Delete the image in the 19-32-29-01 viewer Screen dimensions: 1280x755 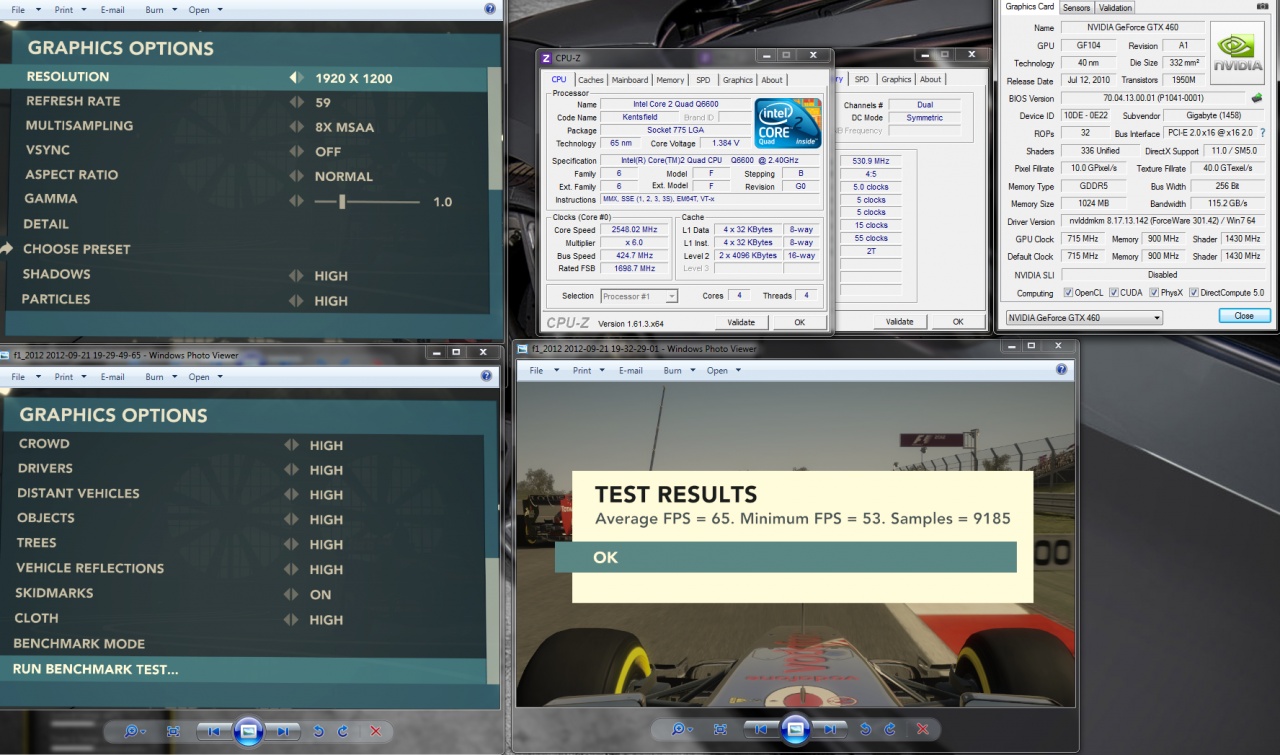point(923,729)
